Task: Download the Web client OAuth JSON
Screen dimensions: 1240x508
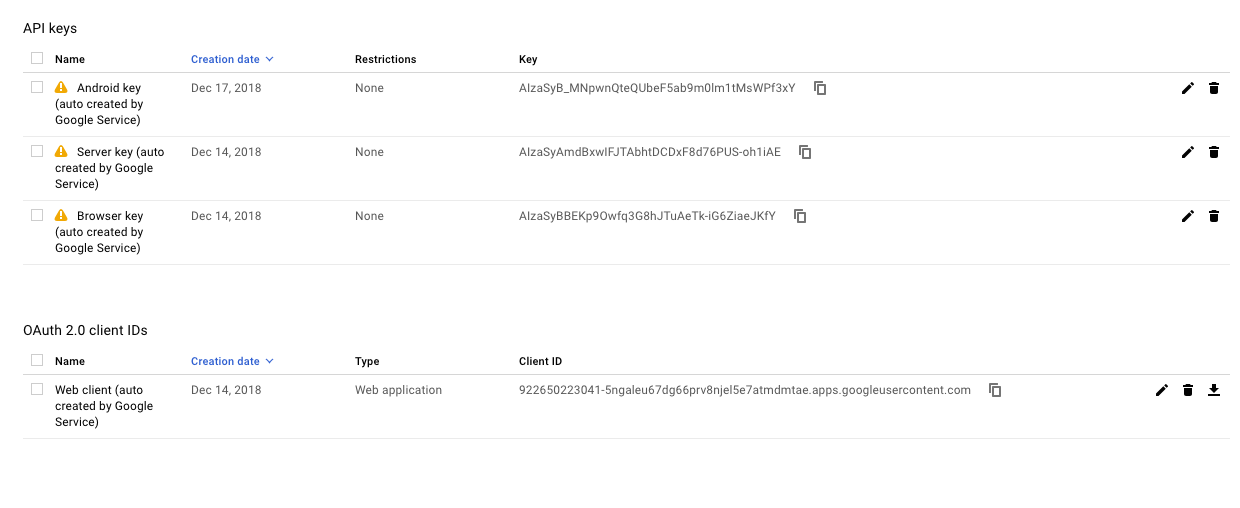Action: (x=1214, y=390)
